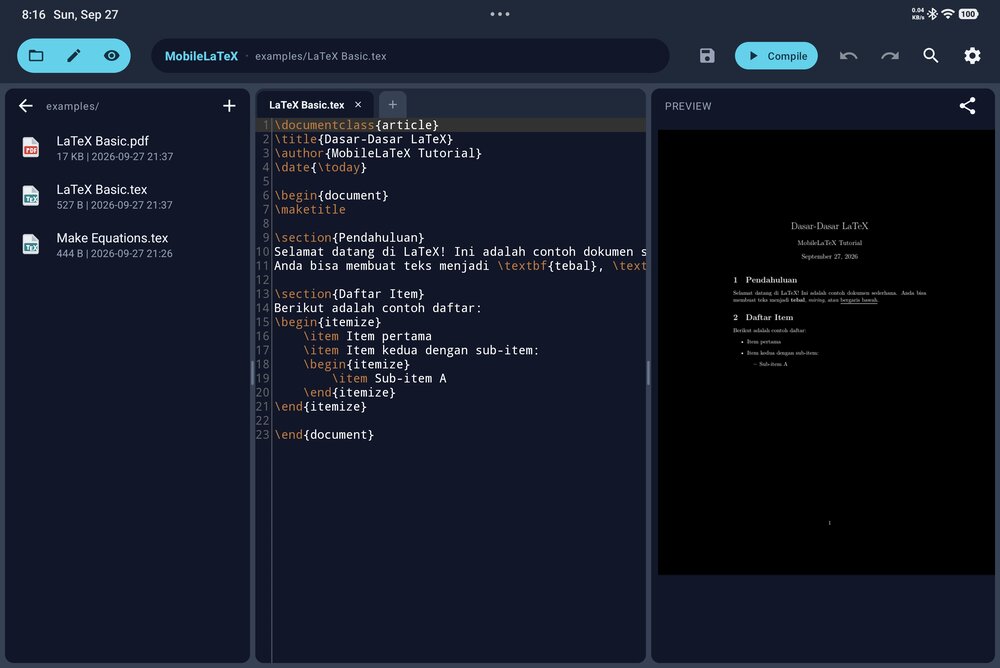Click \section{Pendahuluan} line in editor
This screenshot has height=668, width=1000.
[x=349, y=237]
